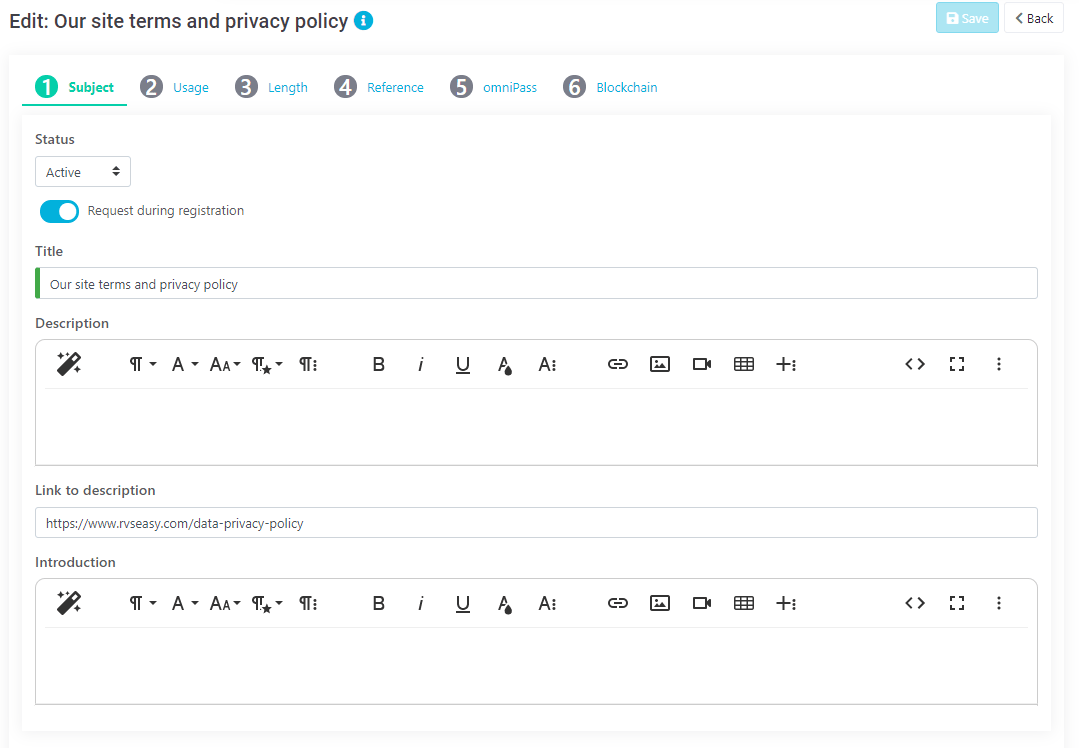Open the Blockchain tab

tap(610, 87)
